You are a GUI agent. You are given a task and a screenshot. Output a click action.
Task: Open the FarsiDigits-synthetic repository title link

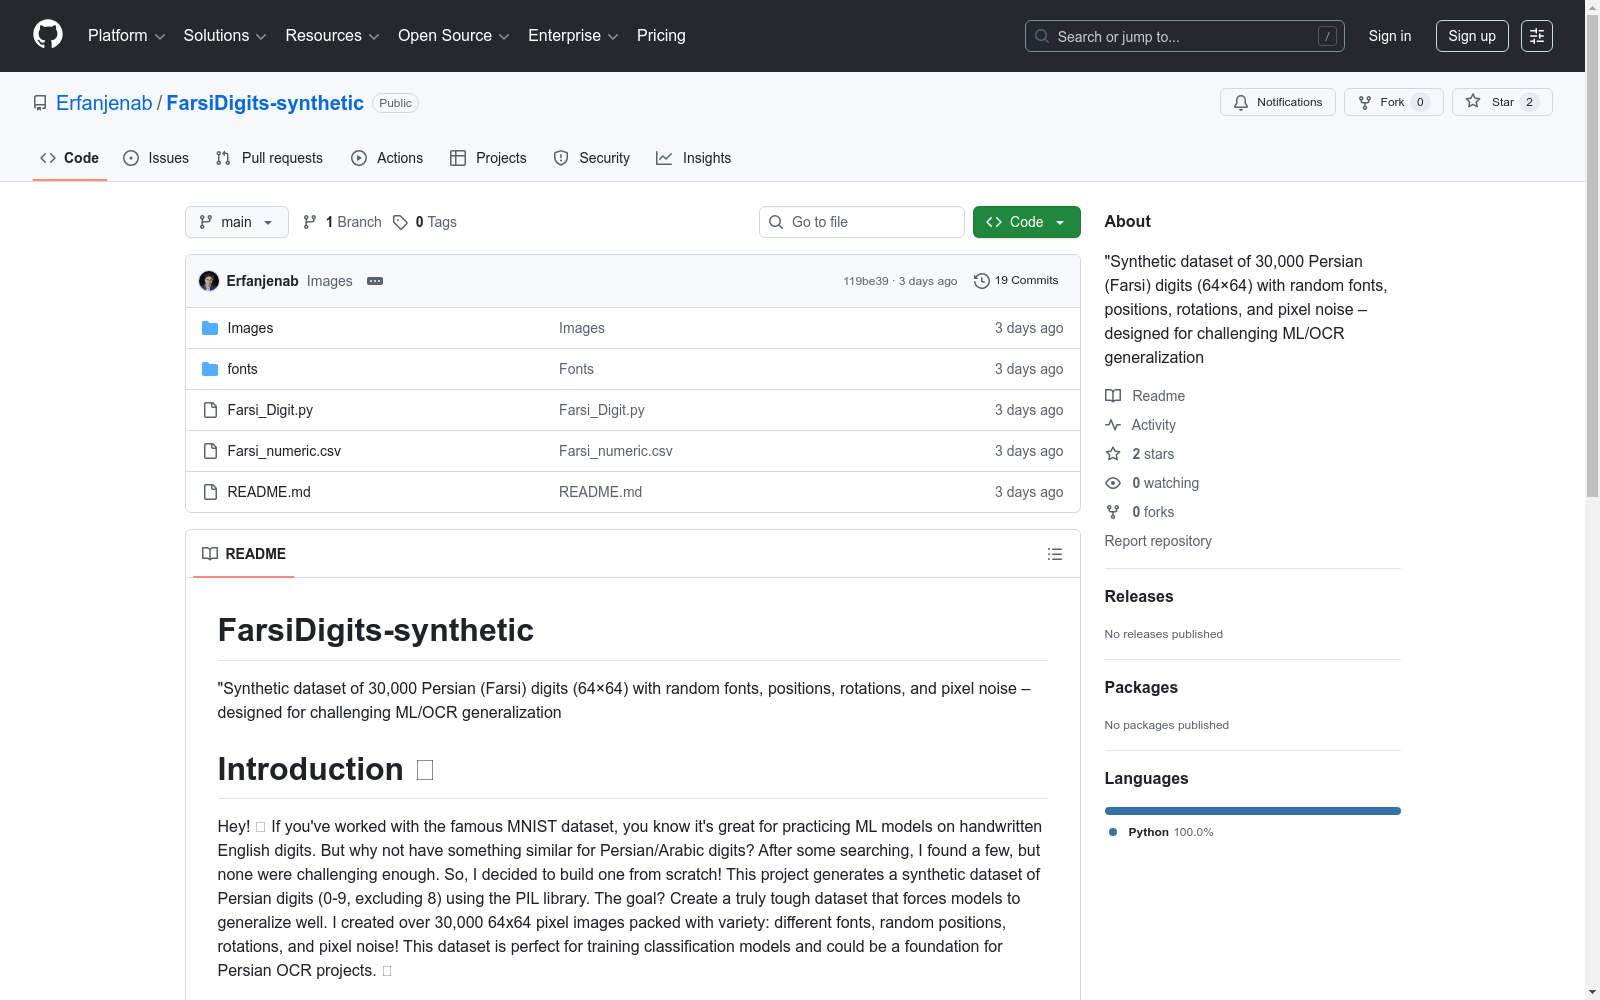pos(265,103)
